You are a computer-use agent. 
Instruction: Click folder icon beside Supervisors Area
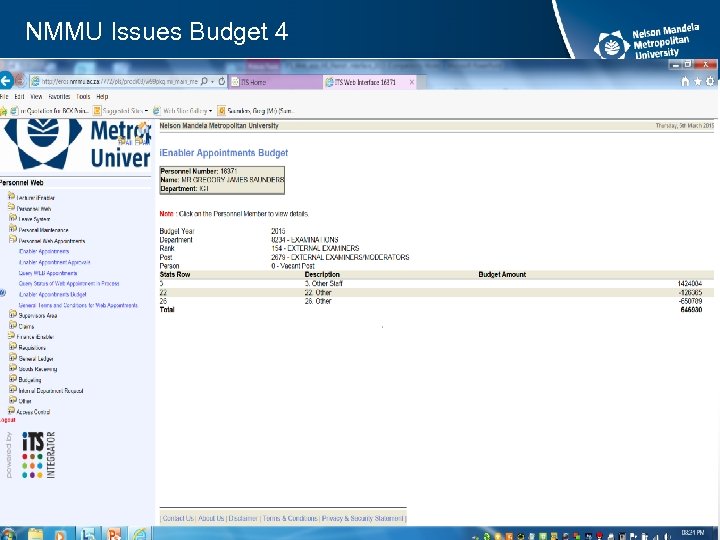pyautogui.click(x=13, y=315)
